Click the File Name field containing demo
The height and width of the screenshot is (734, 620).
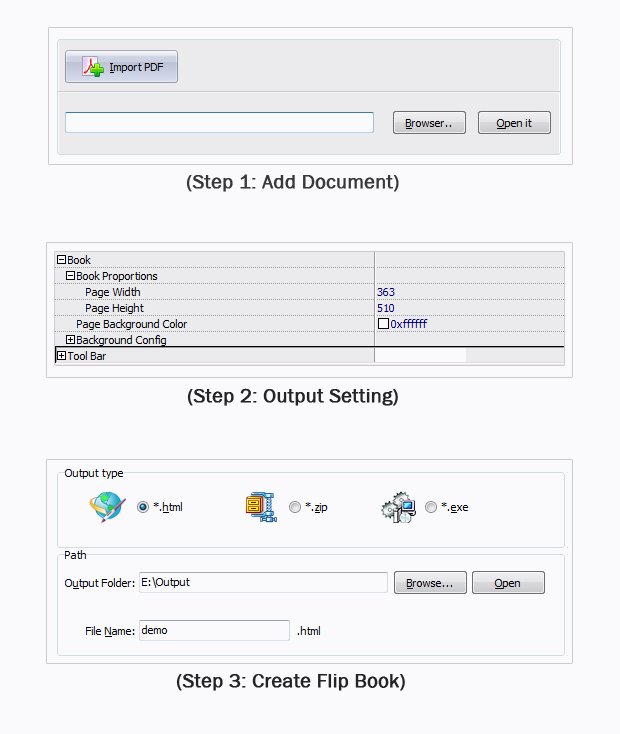(214, 631)
